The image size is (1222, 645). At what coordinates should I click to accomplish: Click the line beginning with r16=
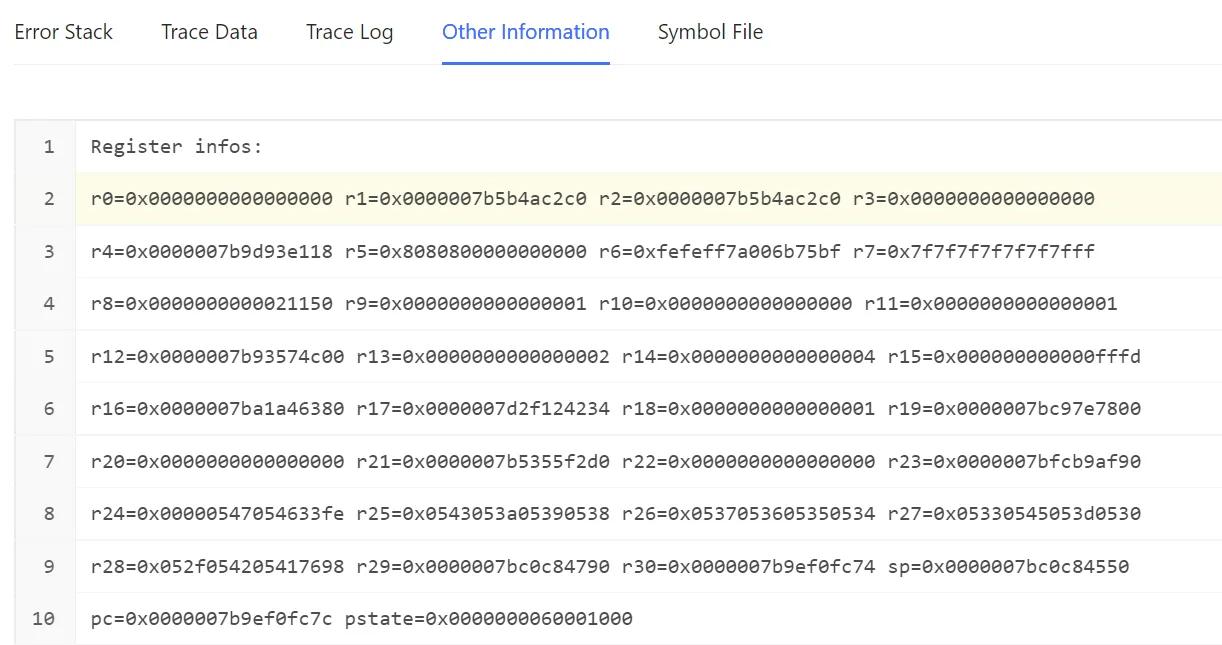click(x=615, y=409)
